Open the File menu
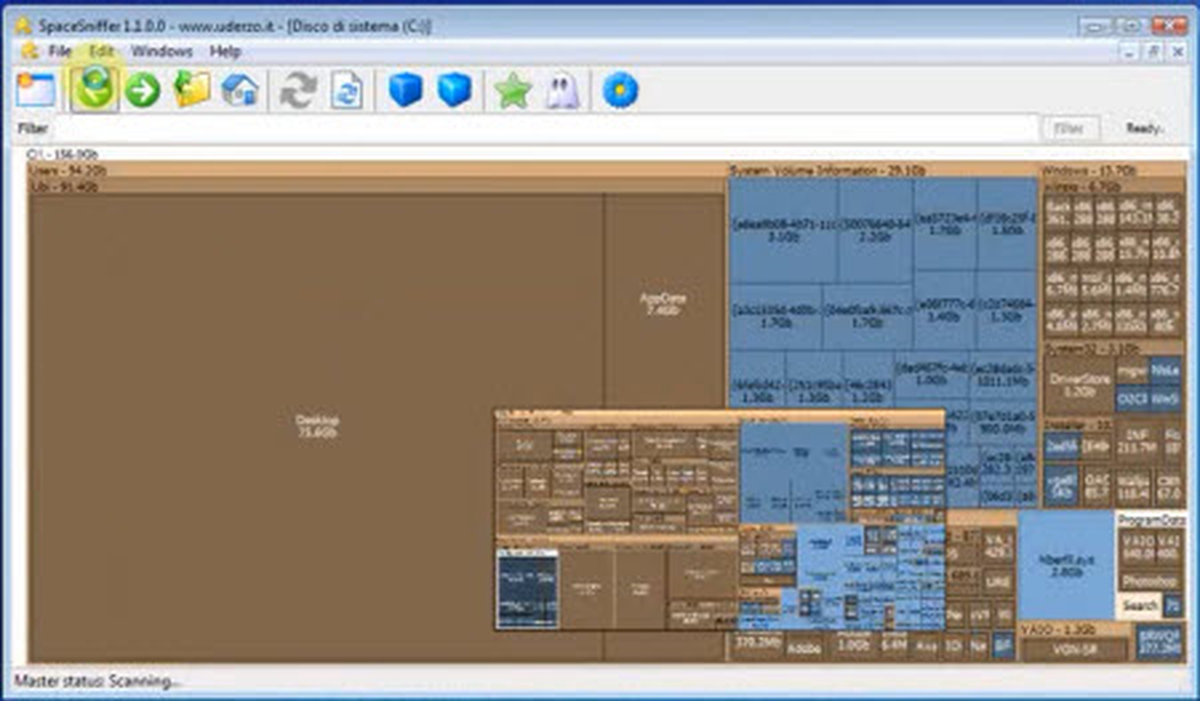 pyautogui.click(x=59, y=50)
